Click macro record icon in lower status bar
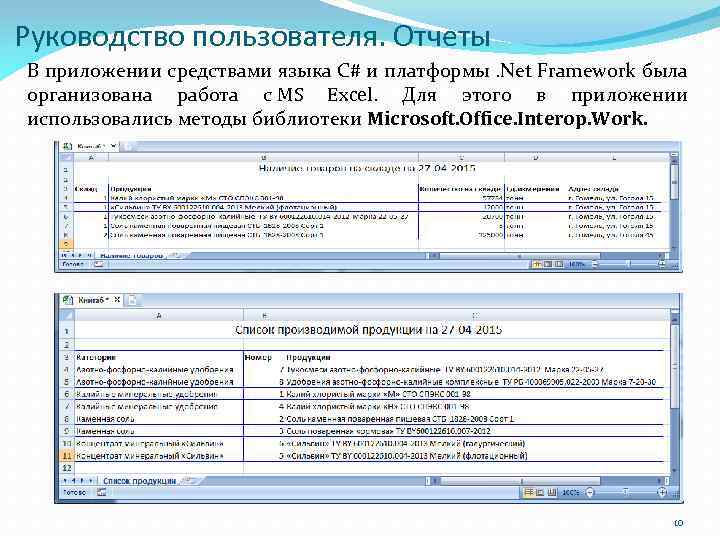The image size is (720, 540). [101, 493]
